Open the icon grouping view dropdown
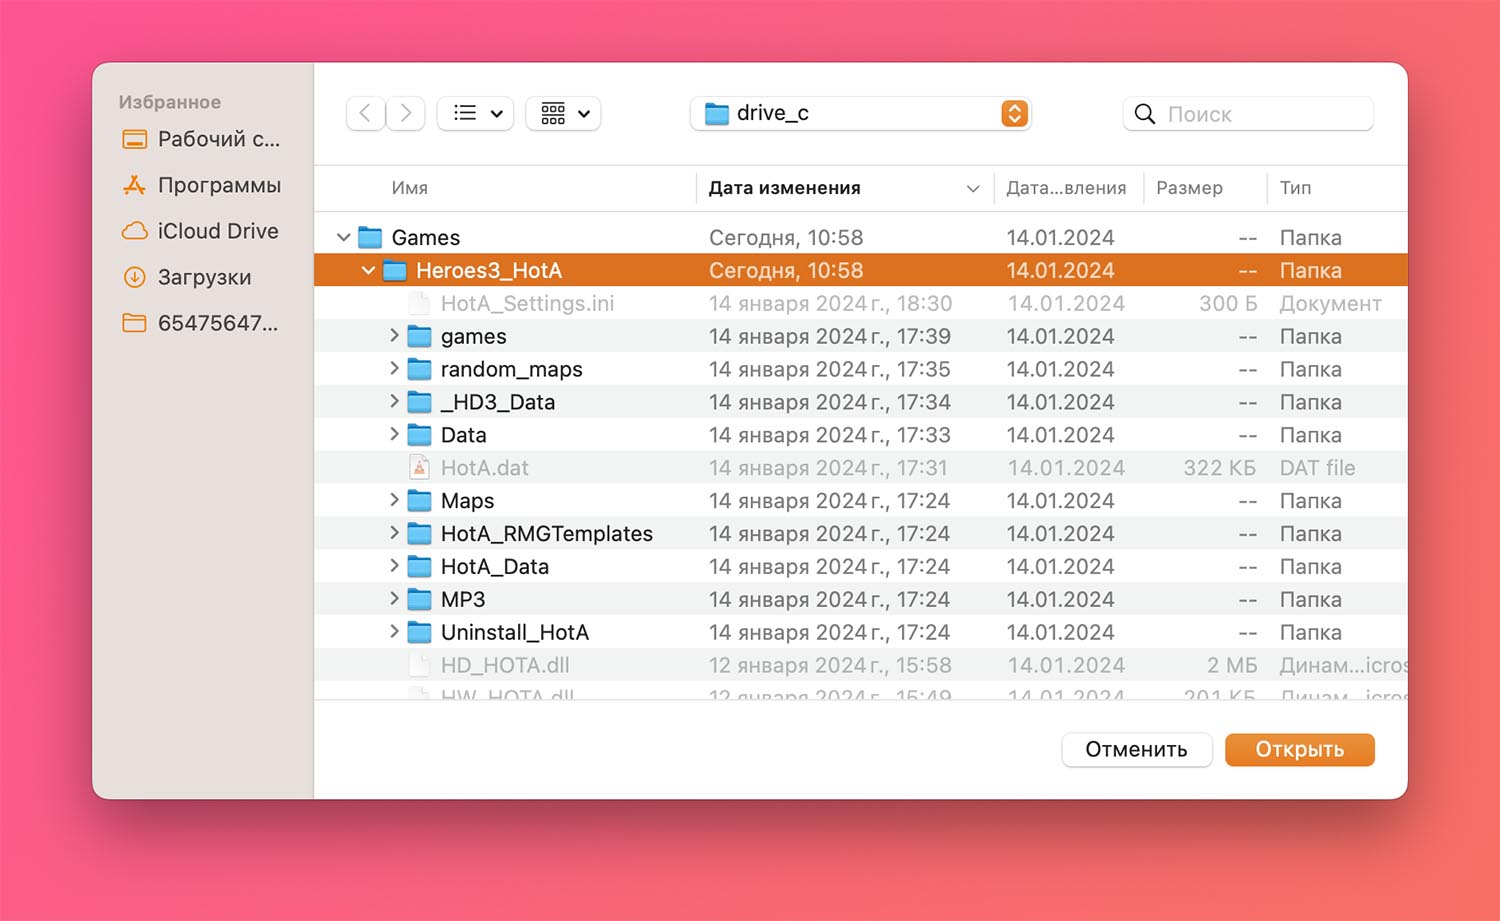1500x921 pixels. (564, 113)
